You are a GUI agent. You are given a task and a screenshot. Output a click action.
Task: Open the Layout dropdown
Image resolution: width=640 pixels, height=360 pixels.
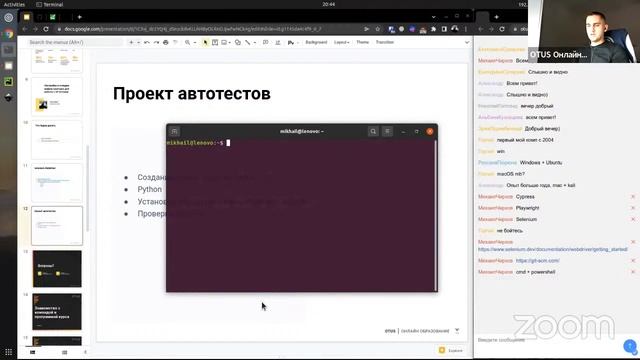(x=341, y=42)
